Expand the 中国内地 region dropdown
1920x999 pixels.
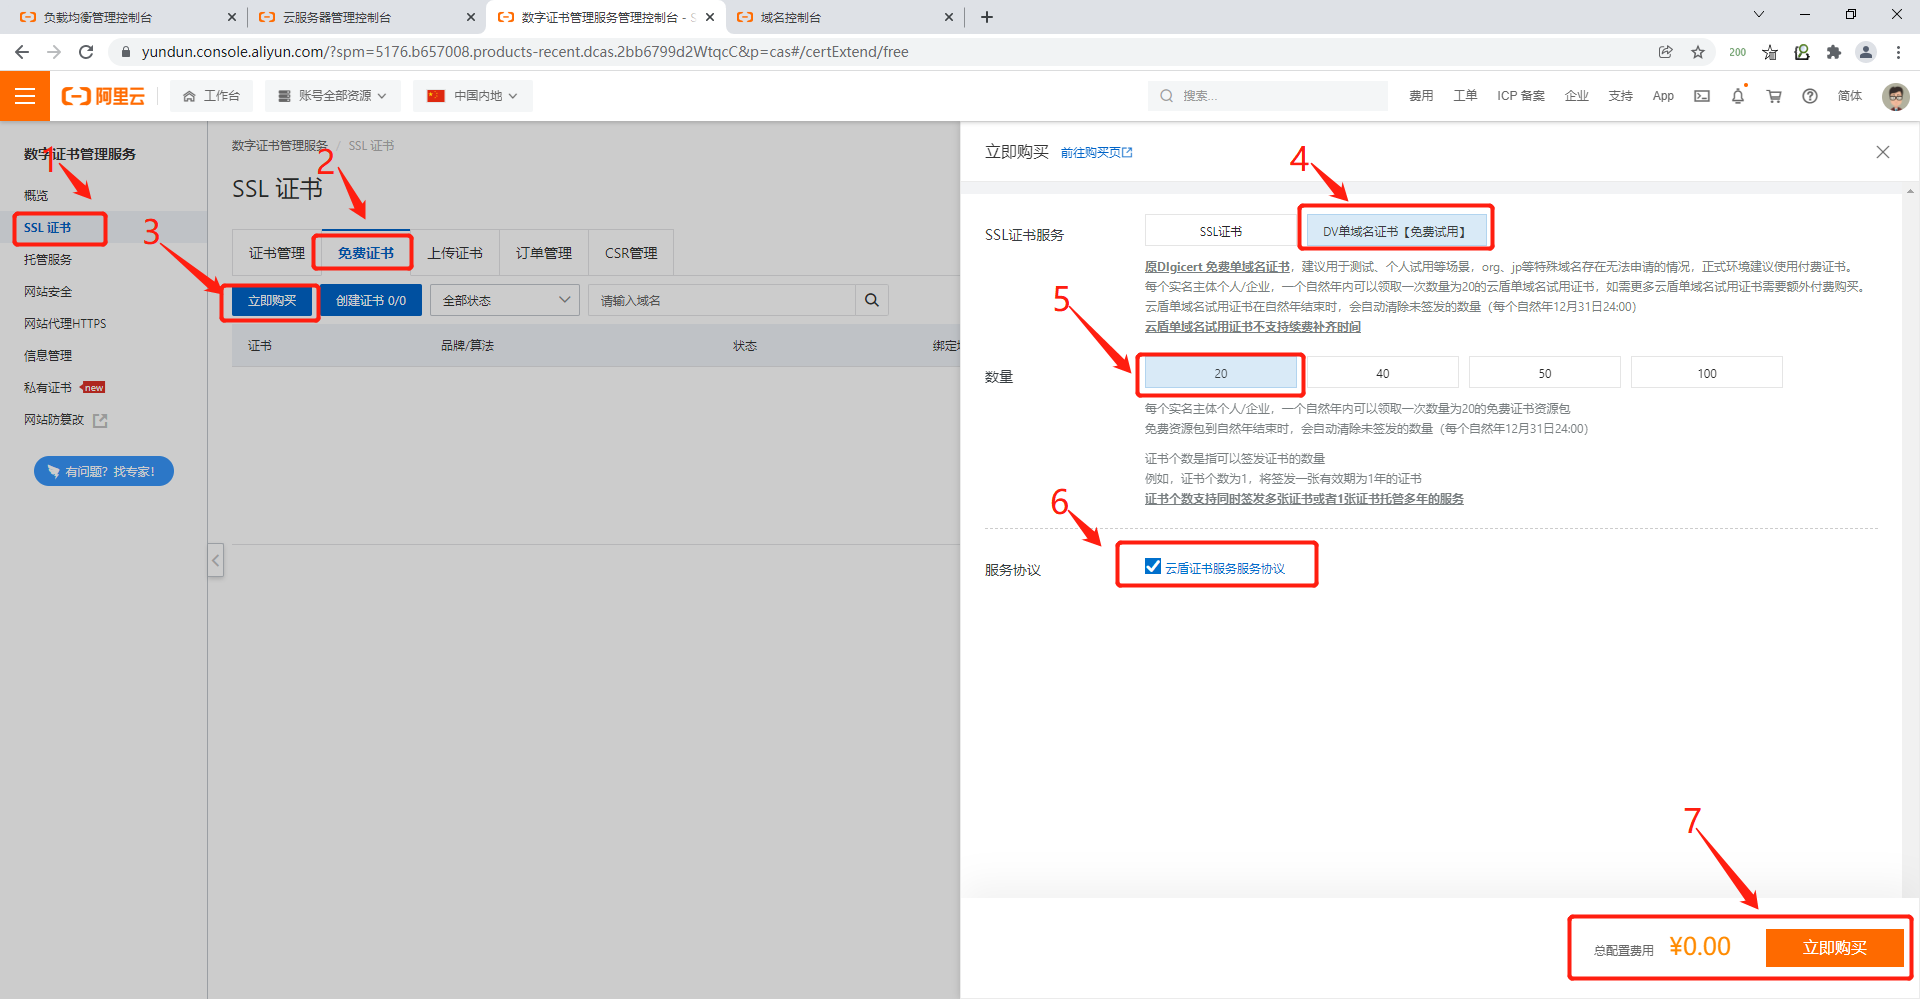(x=472, y=96)
